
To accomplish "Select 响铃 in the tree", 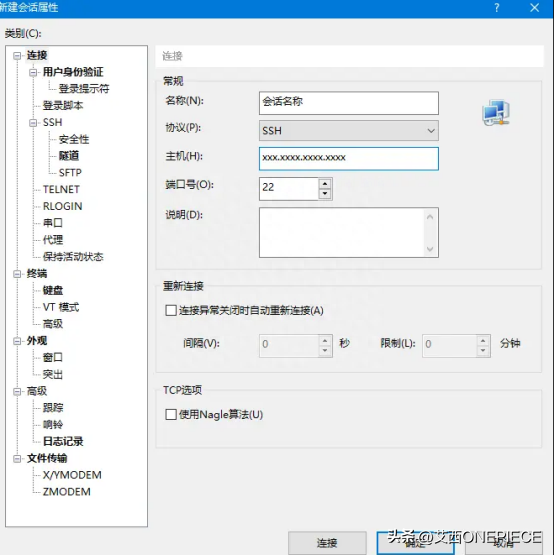I will click(52, 424).
